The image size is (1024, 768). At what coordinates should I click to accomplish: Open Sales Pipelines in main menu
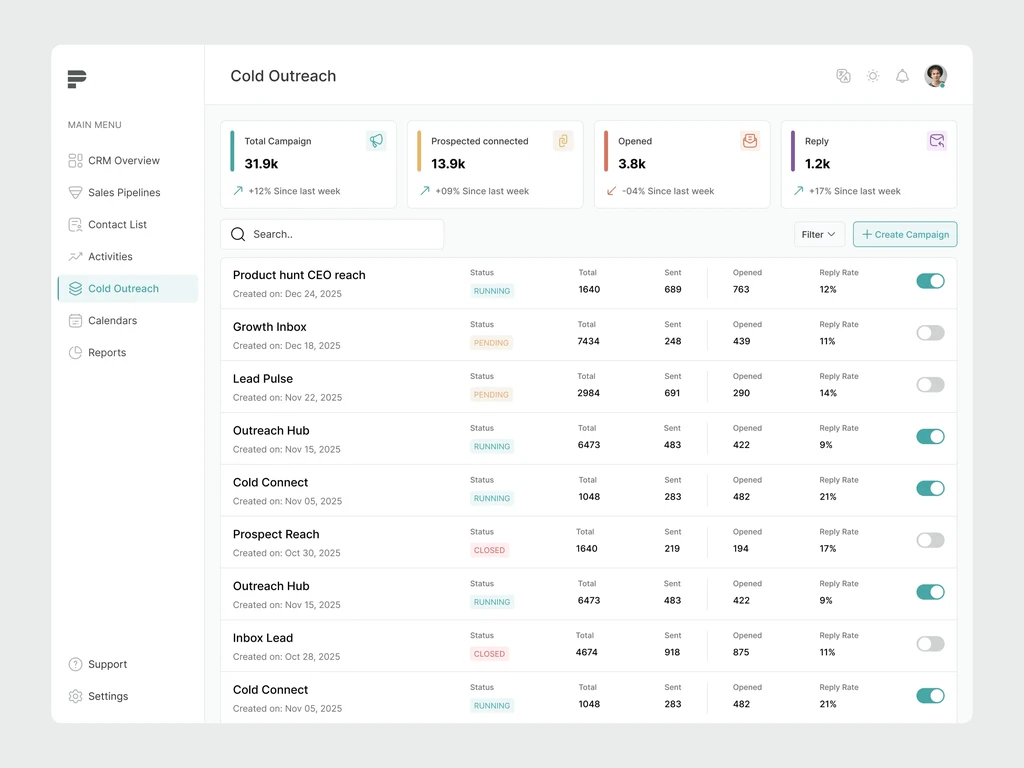click(114, 193)
